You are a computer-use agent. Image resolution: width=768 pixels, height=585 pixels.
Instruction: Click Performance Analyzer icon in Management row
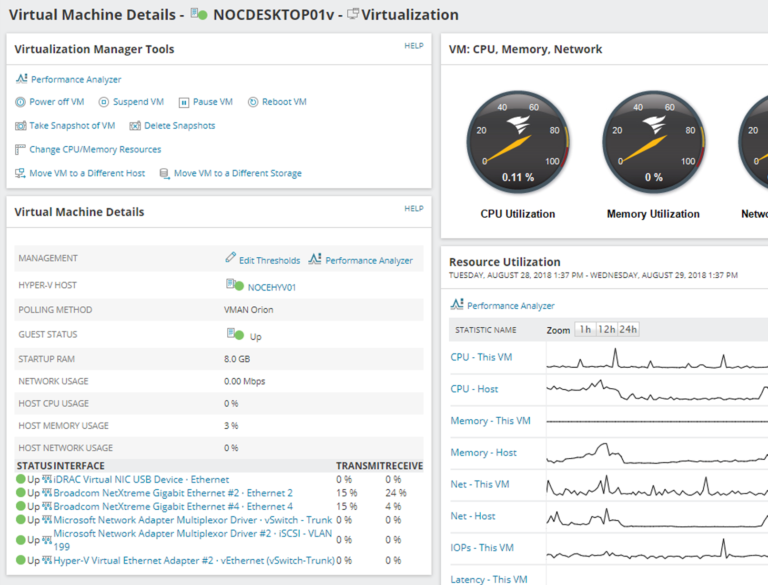315,258
